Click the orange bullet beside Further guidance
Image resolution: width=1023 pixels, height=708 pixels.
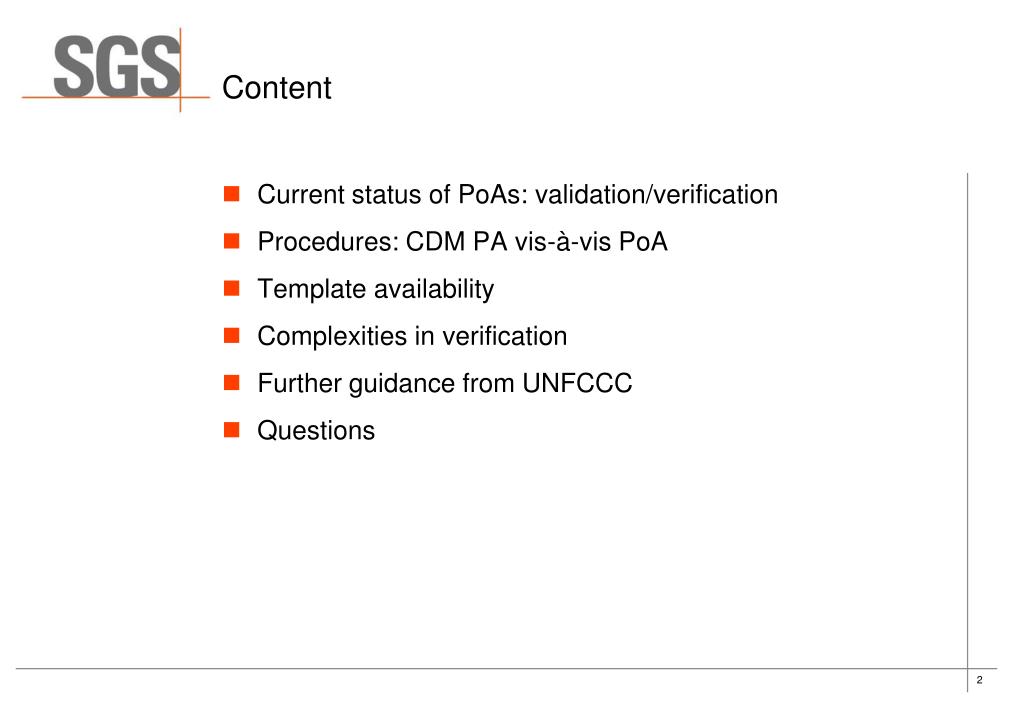coord(232,382)
